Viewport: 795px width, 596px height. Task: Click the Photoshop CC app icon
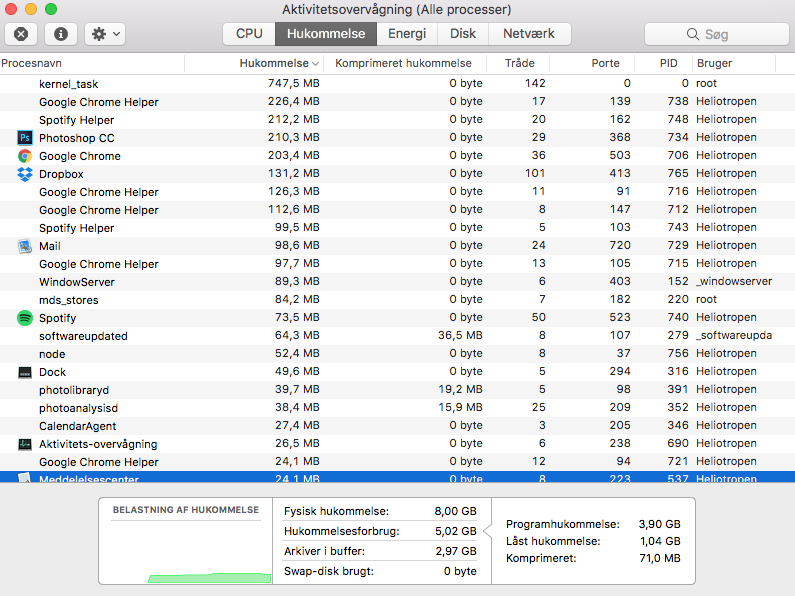click(x=24, y=137)
